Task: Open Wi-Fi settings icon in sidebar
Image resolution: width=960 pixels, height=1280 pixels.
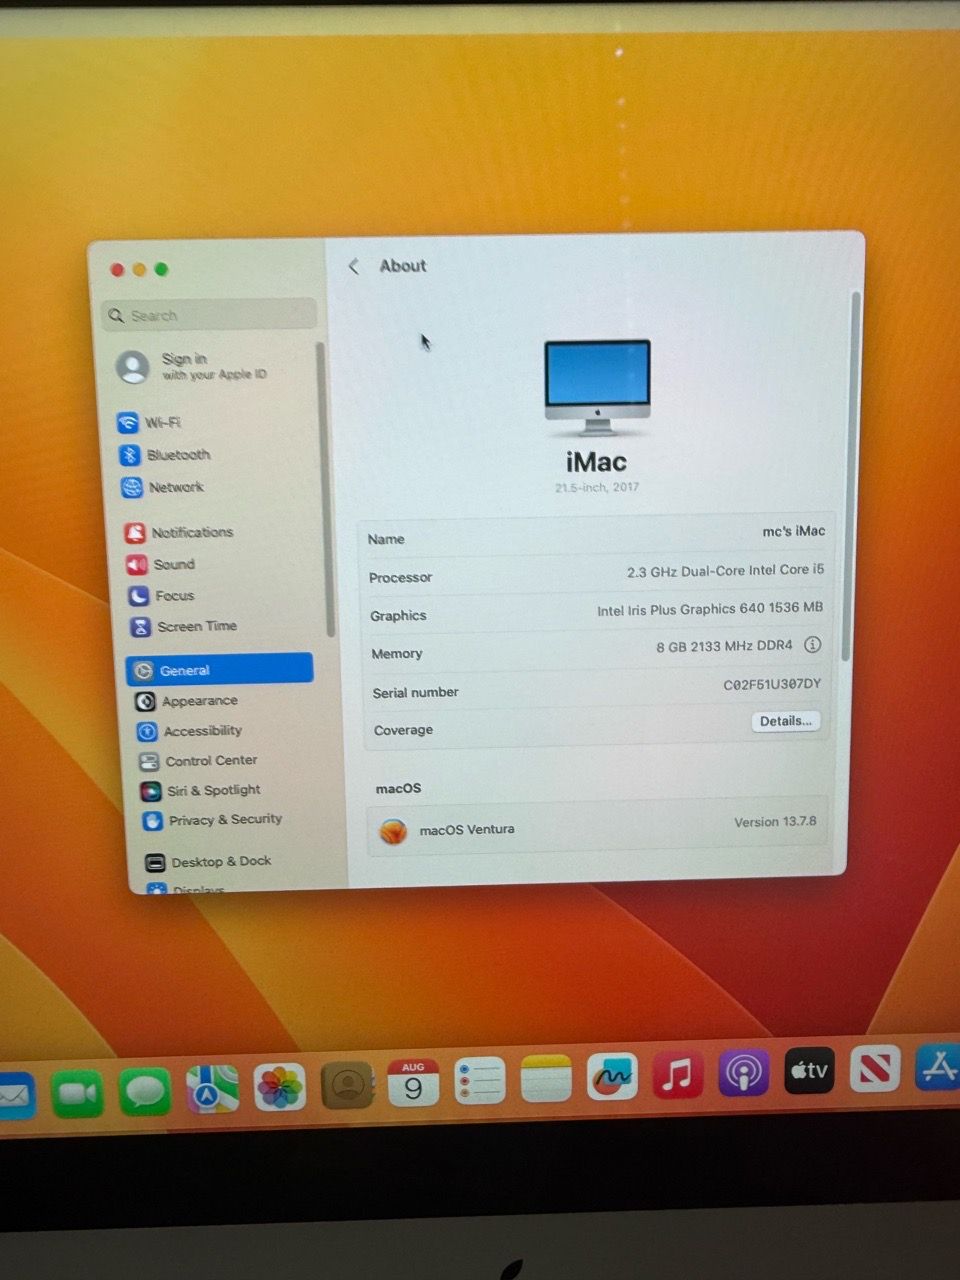Action: pos(128,423)
